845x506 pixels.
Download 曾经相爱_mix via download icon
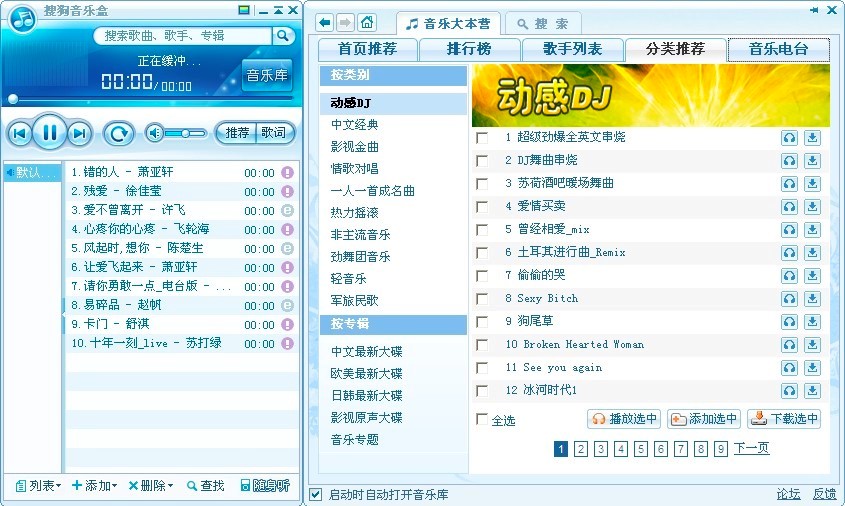pyautogui.click(x=812, y=230)
